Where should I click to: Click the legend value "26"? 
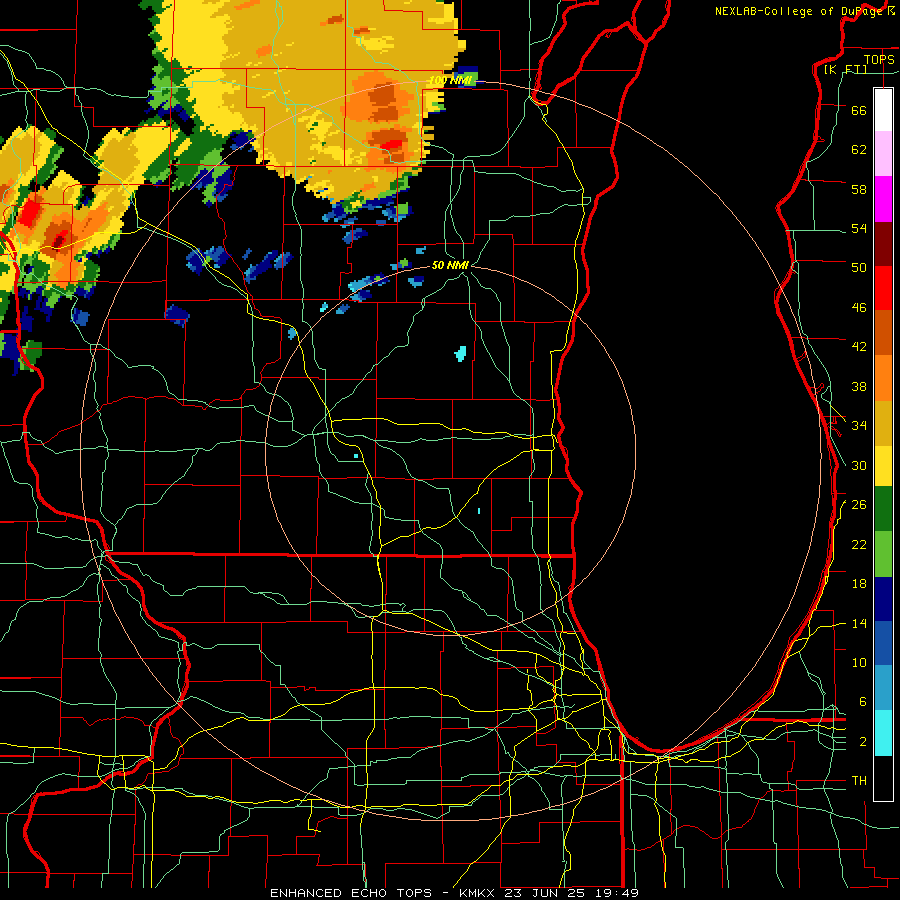859,505
